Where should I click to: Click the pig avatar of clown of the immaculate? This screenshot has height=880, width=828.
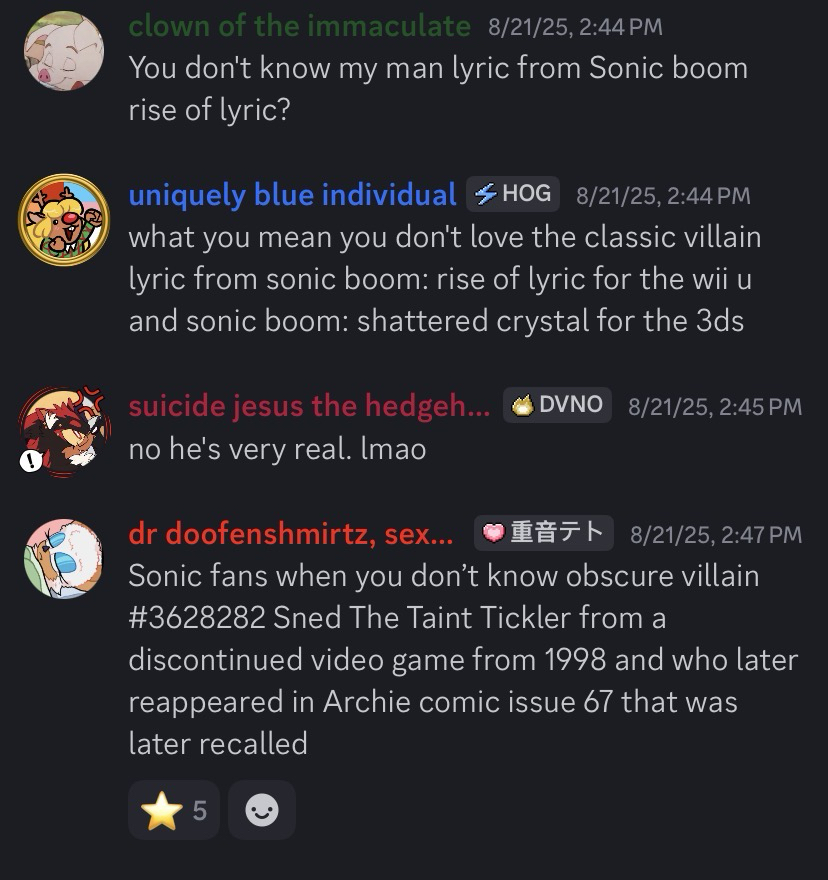[64, 52]
